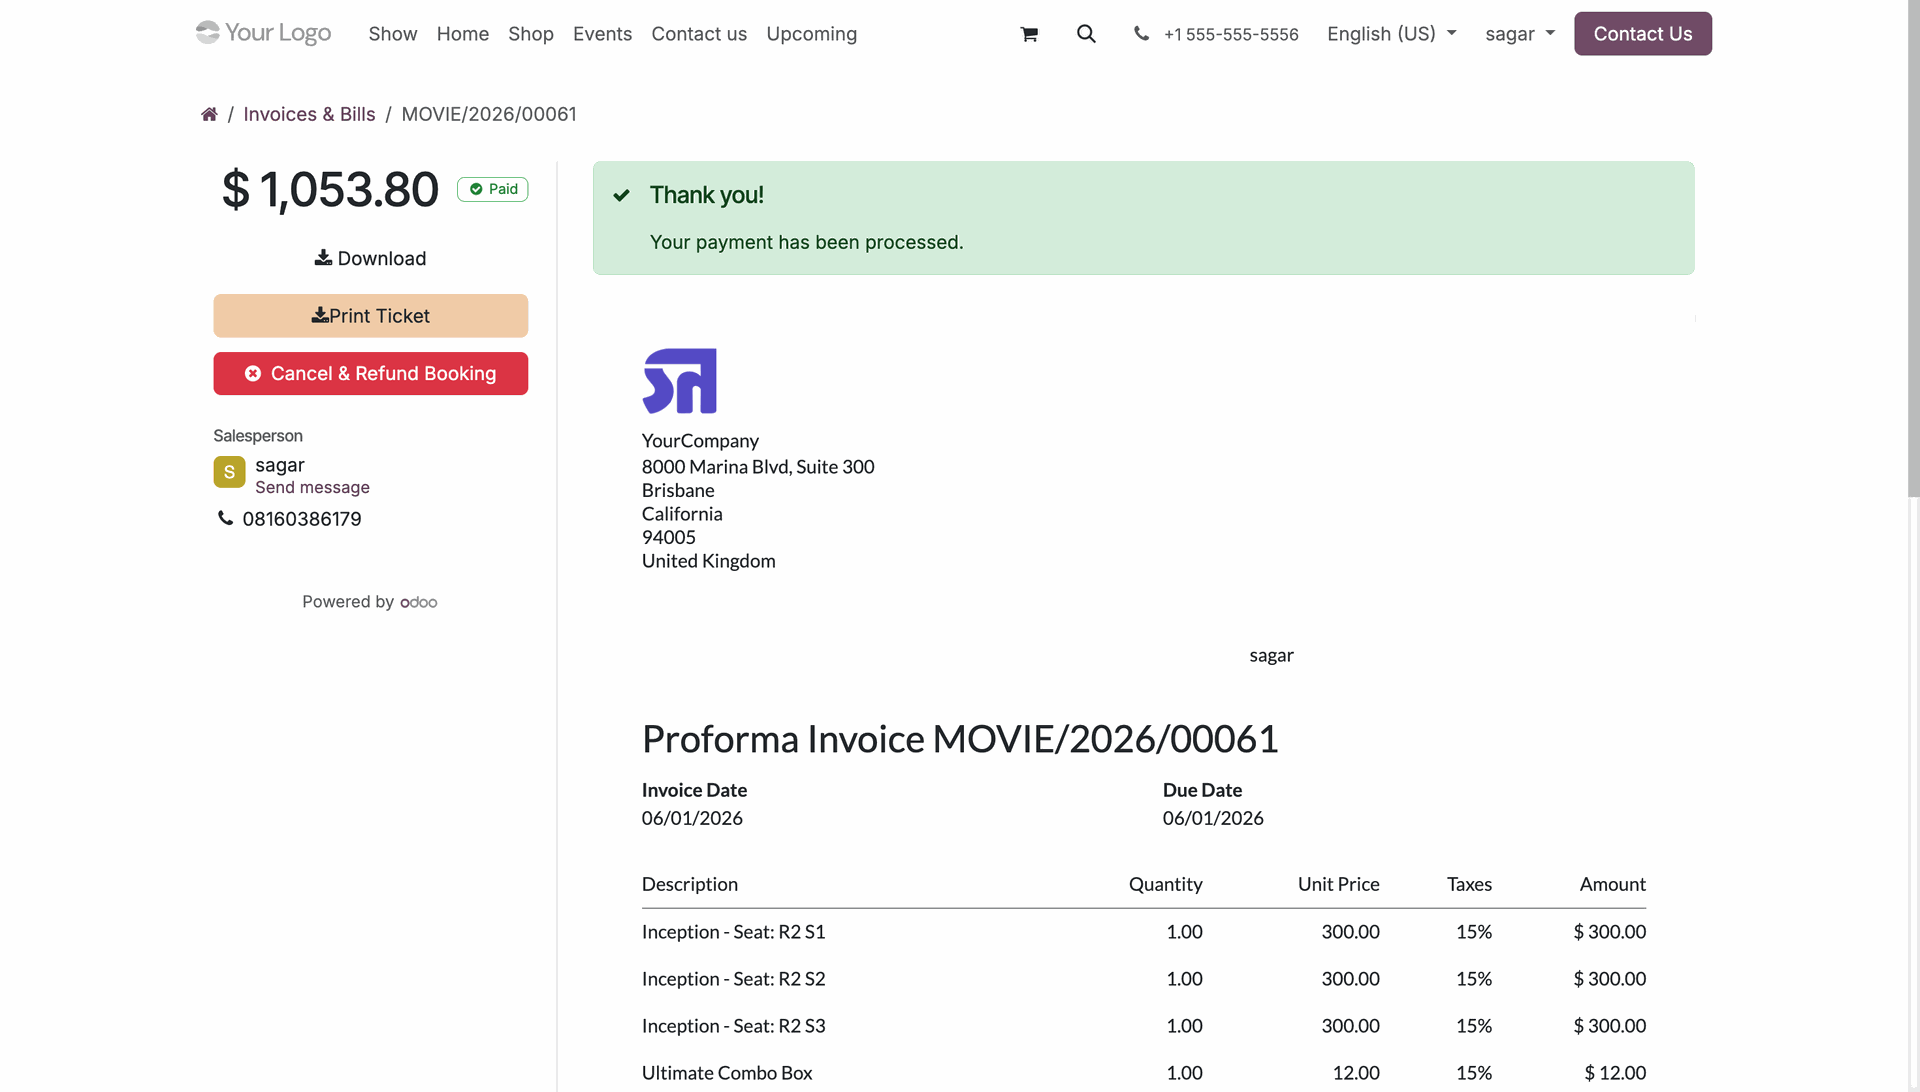Click the checkmark in Thank you banner
1920x1092 pixels.
coord(622,195)
